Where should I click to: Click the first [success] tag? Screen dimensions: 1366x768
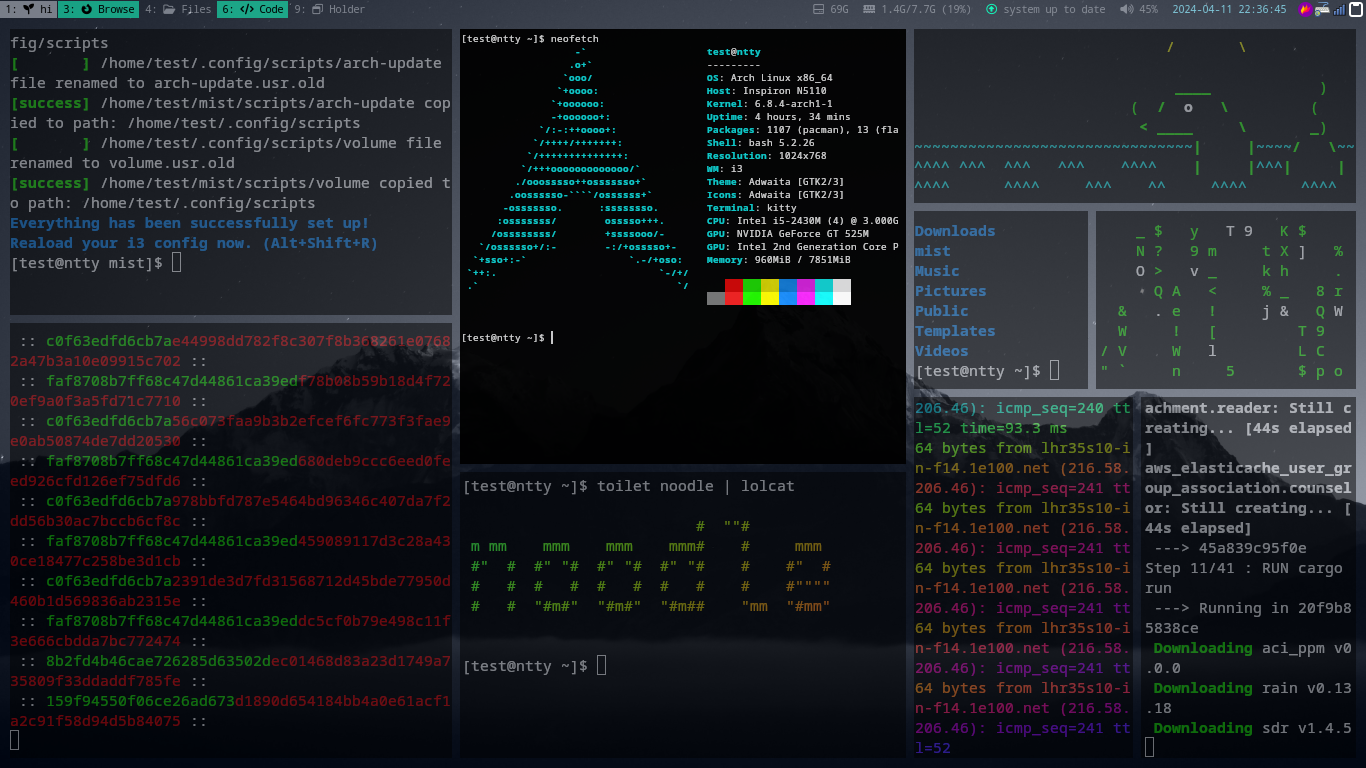[50, 103]
